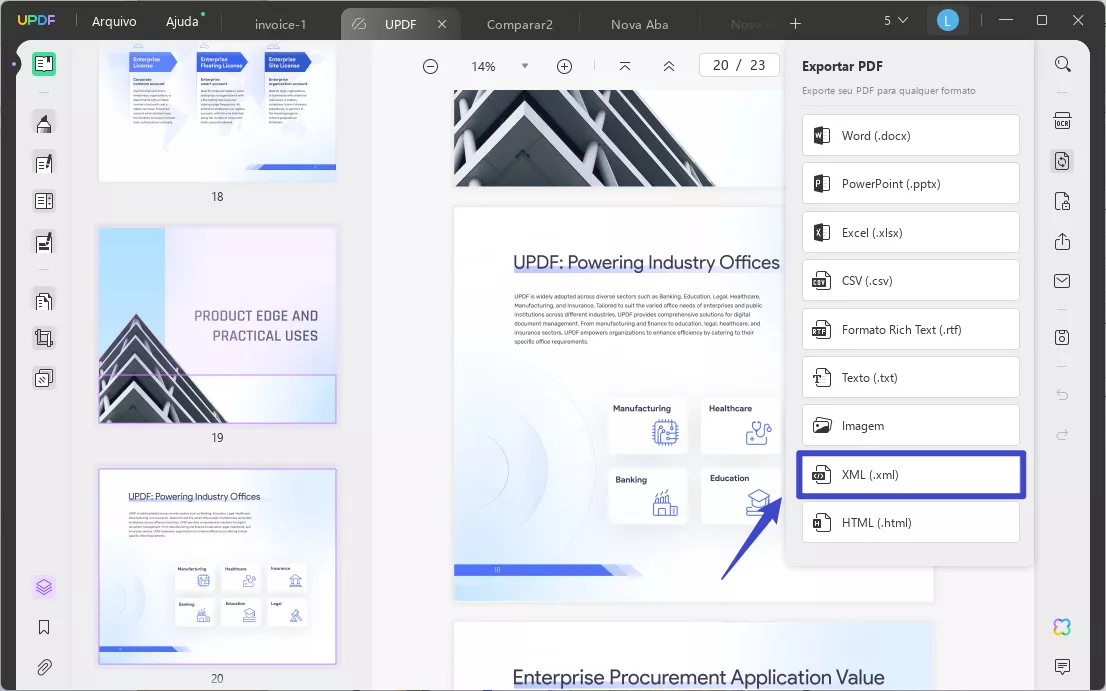Click the 14% zoom value
Viewport: 1106px width, 691px height.
pyautogui.click(x=483, y=66)
